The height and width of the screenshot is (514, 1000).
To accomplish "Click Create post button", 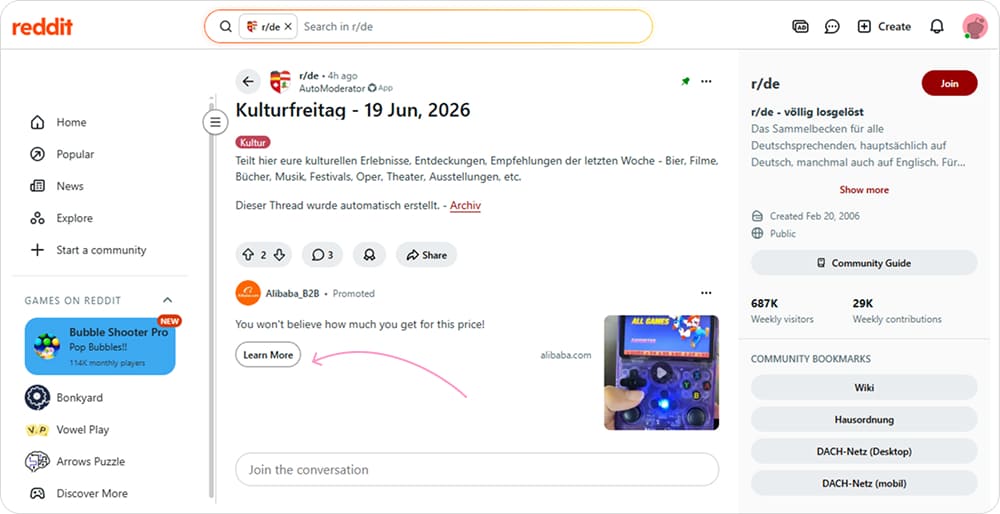I will (x=884, y=27).
